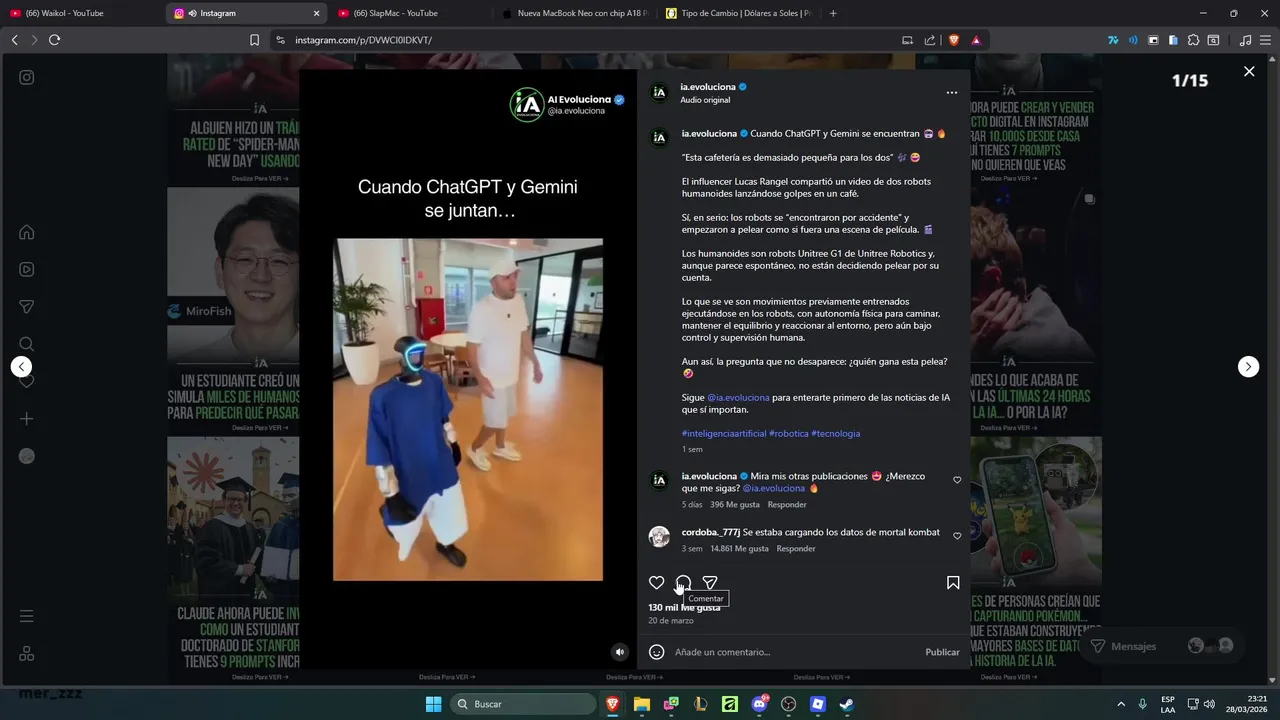Open Discord from the taskbar
This screenshot has height=720, width=1280.
760,704
